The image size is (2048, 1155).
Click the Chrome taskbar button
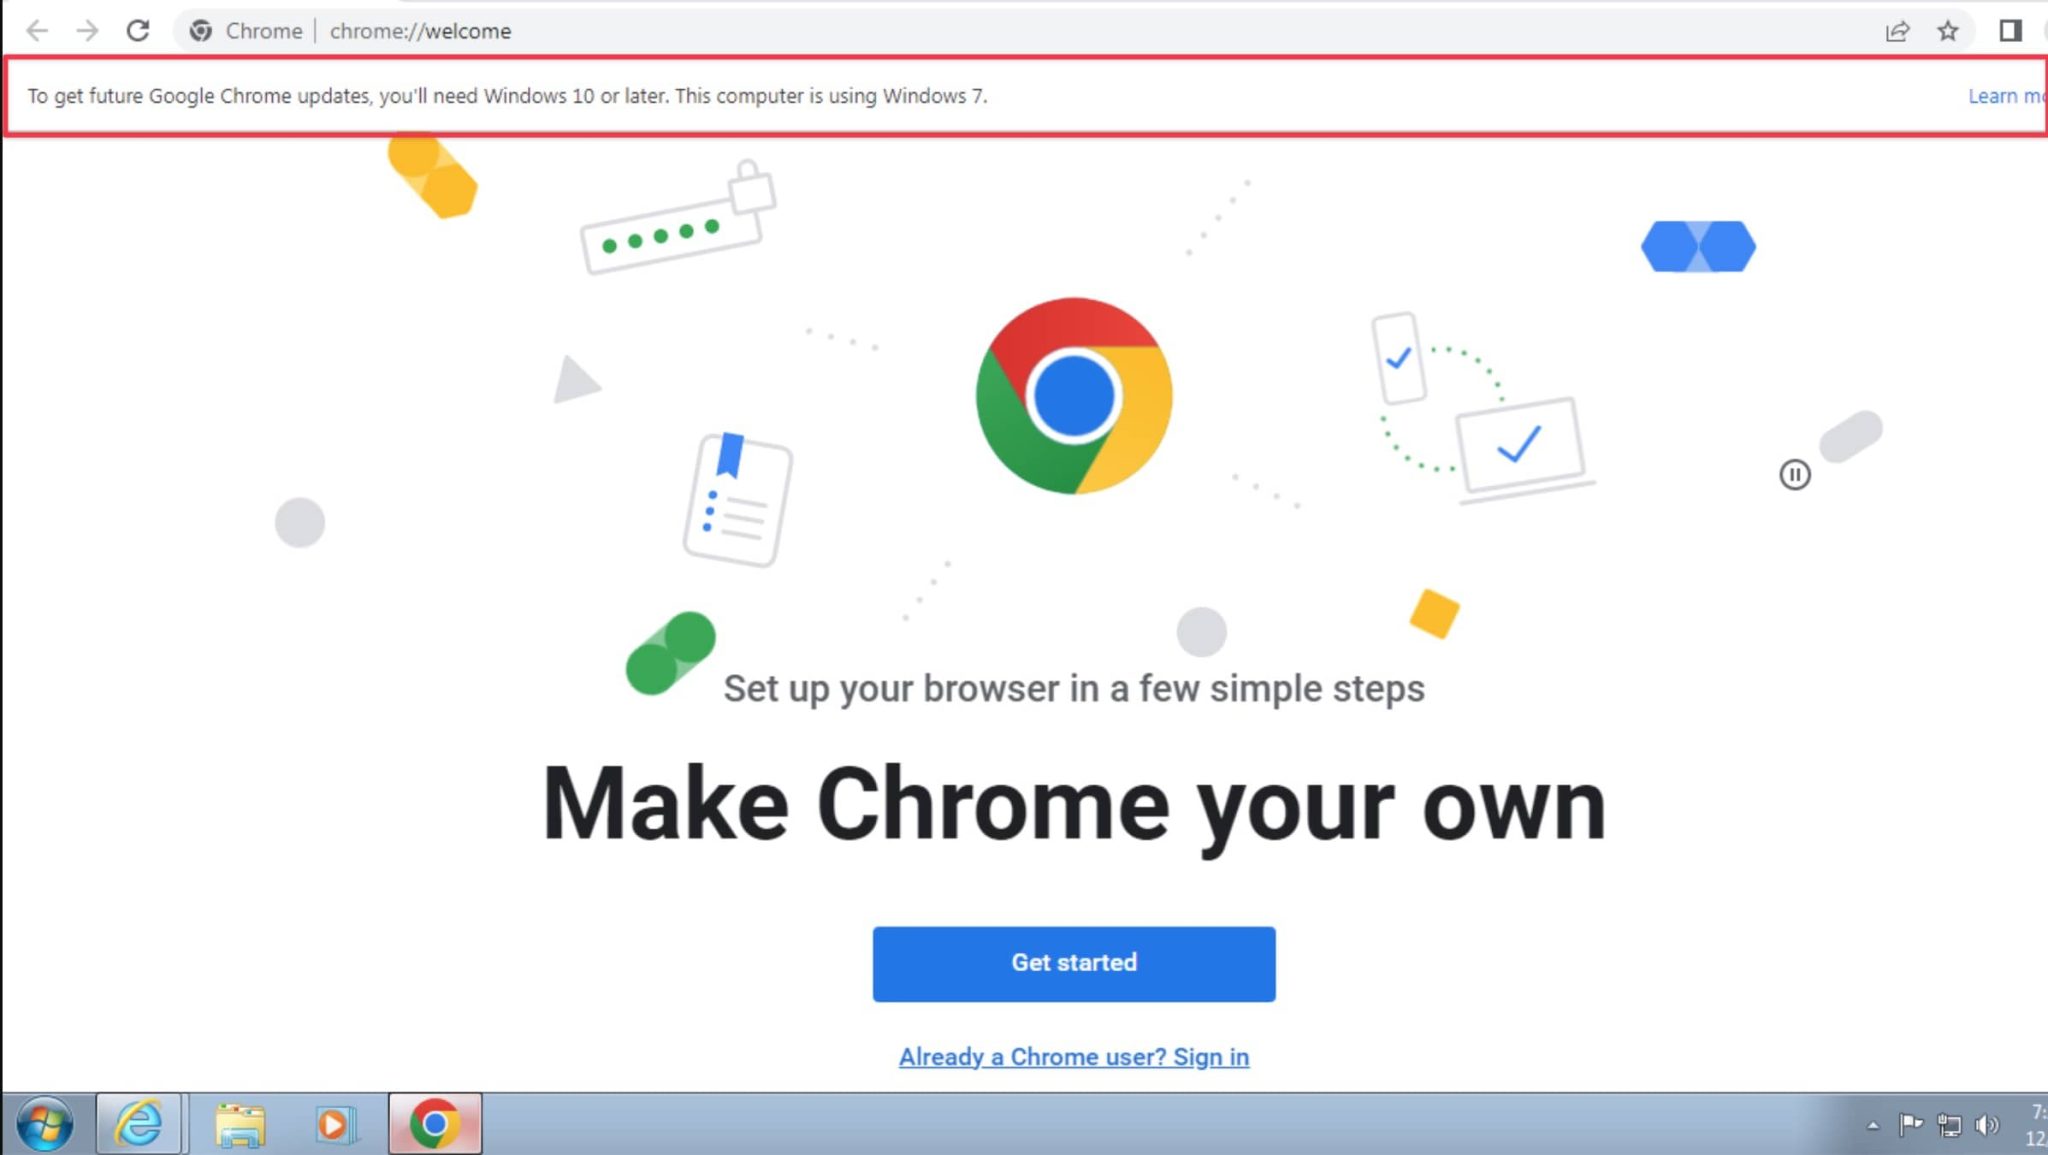pos(435,1124)
